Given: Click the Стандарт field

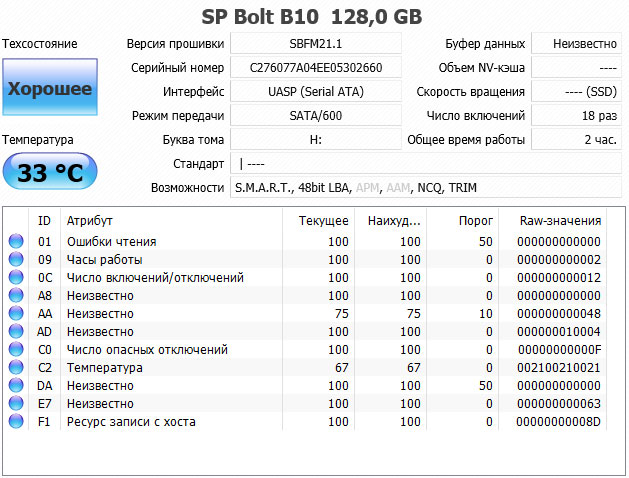Looking at the screenshot, I should click(426, 164).
